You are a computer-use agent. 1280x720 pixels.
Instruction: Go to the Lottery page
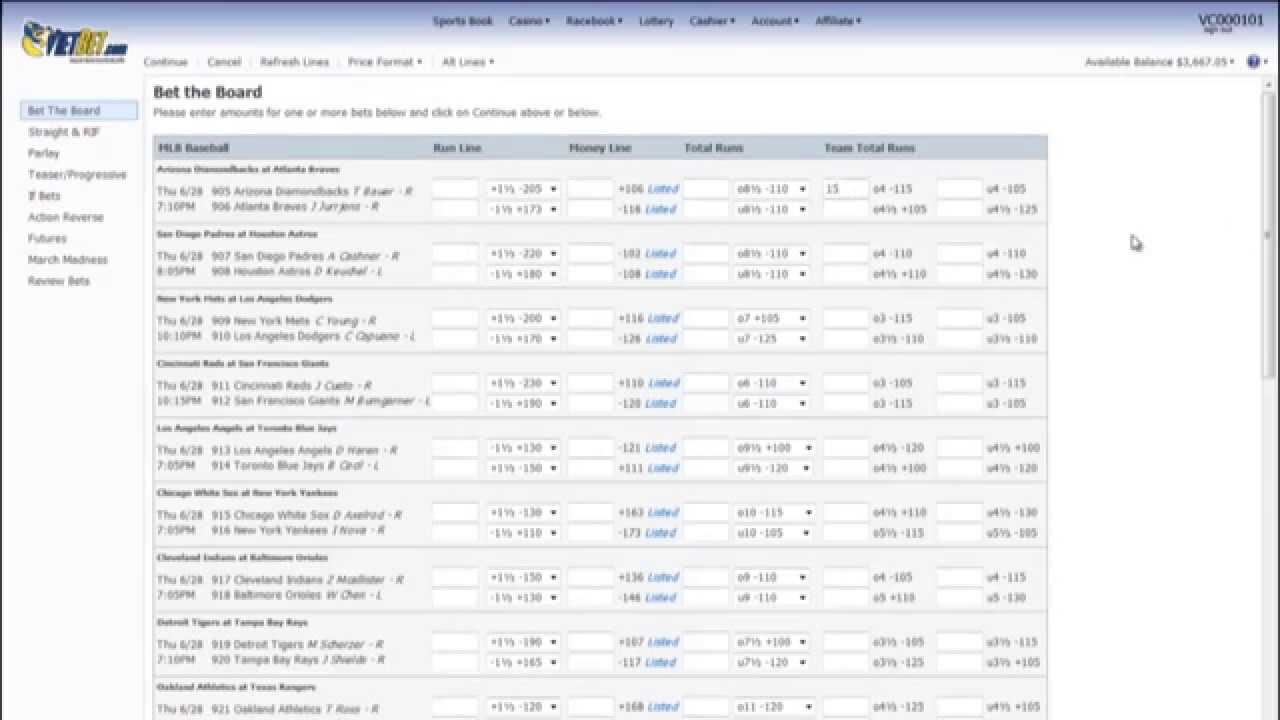656,21
